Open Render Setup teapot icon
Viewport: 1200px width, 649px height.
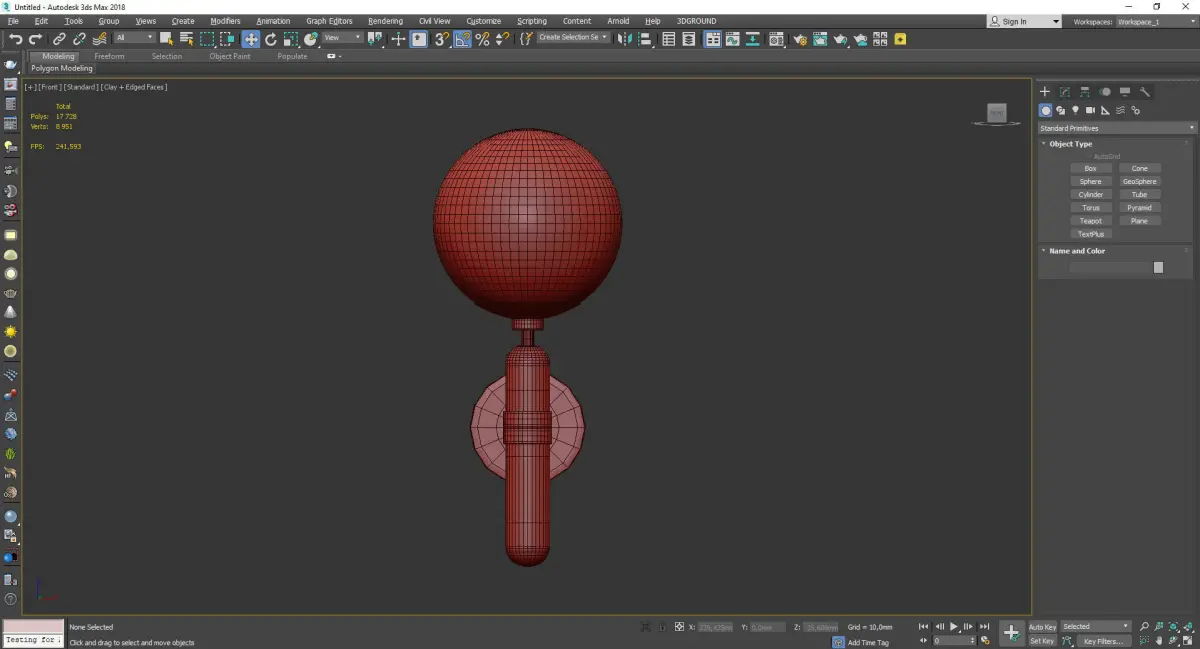(800, 39)
